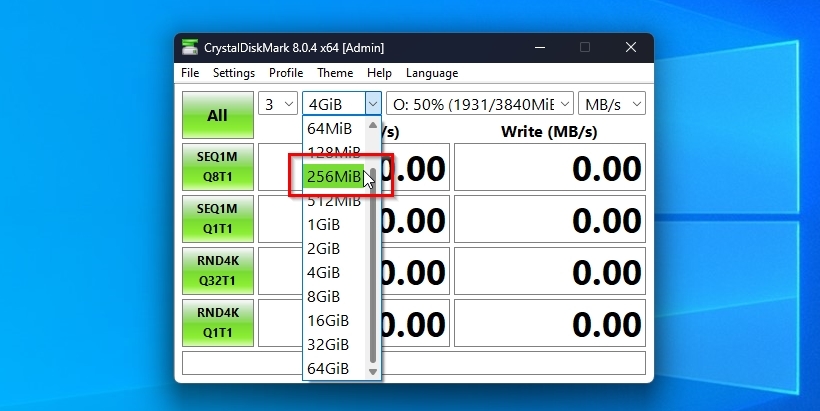This screenshot has height=411, width=820.
Task: Run the SEQ1M Q8T1 test
Action: (218, 167)
